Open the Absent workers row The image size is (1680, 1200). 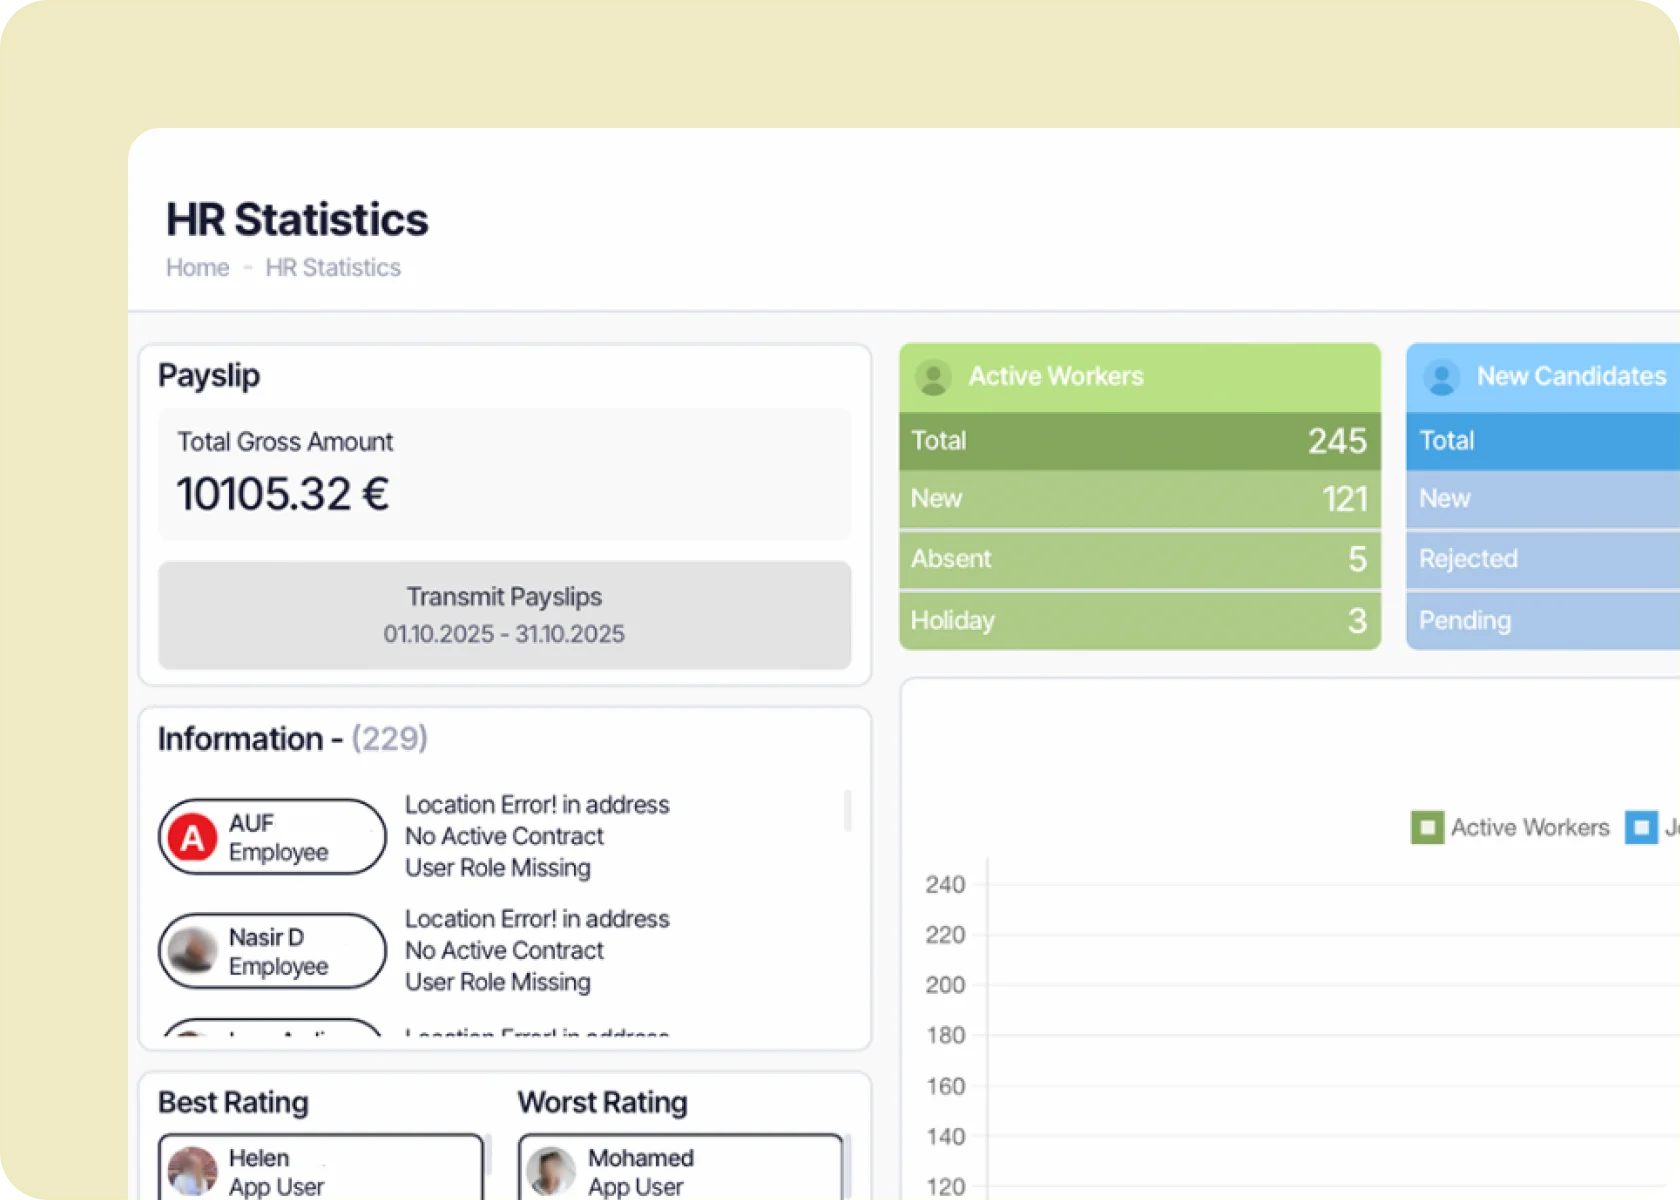point(1140,559)
